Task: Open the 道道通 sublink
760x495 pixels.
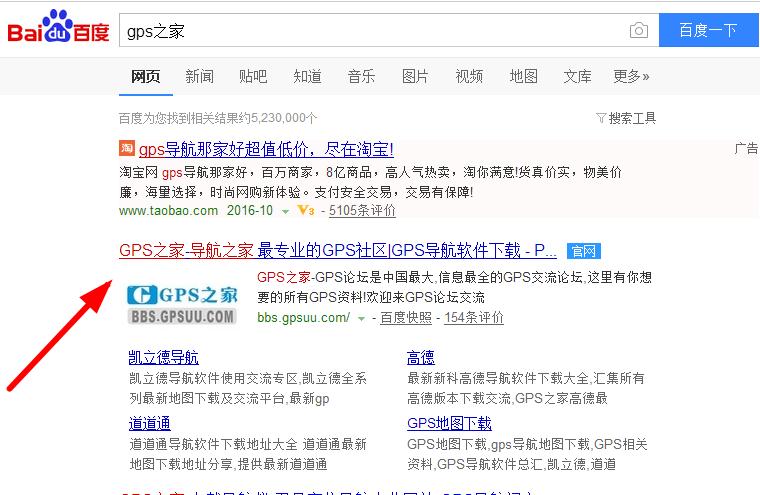Action: click(149, 423)
